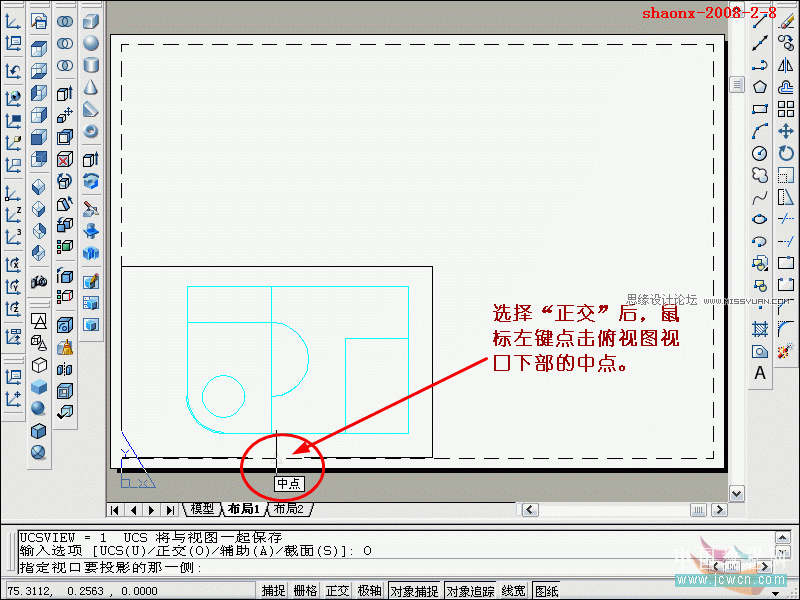Create a Sphere solid

tap(91, 43)
